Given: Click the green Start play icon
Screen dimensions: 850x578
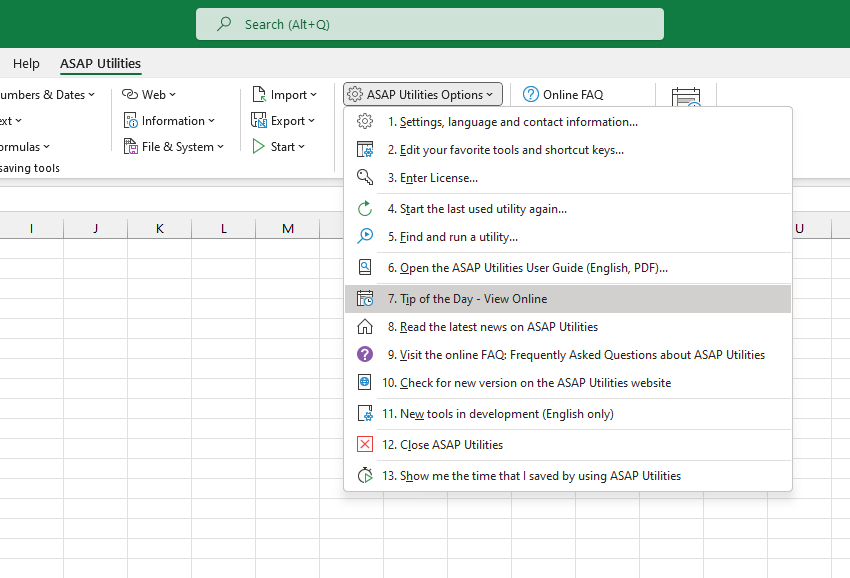Looking at the screenshot, I should coord(259,146).
